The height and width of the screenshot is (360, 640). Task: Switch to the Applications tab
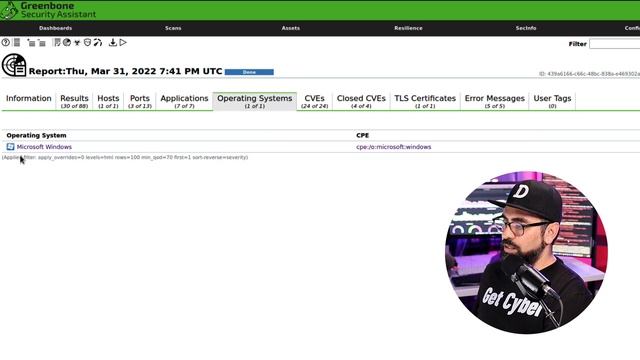184,101
